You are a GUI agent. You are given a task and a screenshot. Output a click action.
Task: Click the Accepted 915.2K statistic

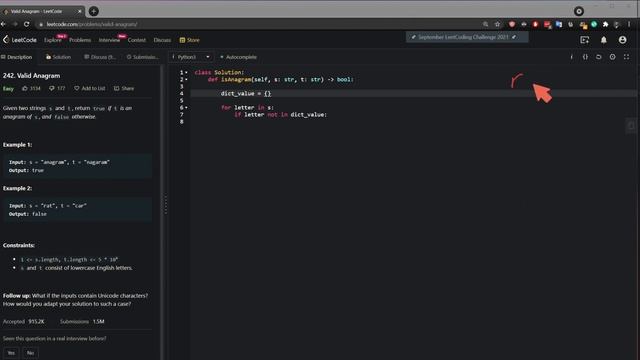[x=24, y=322]
